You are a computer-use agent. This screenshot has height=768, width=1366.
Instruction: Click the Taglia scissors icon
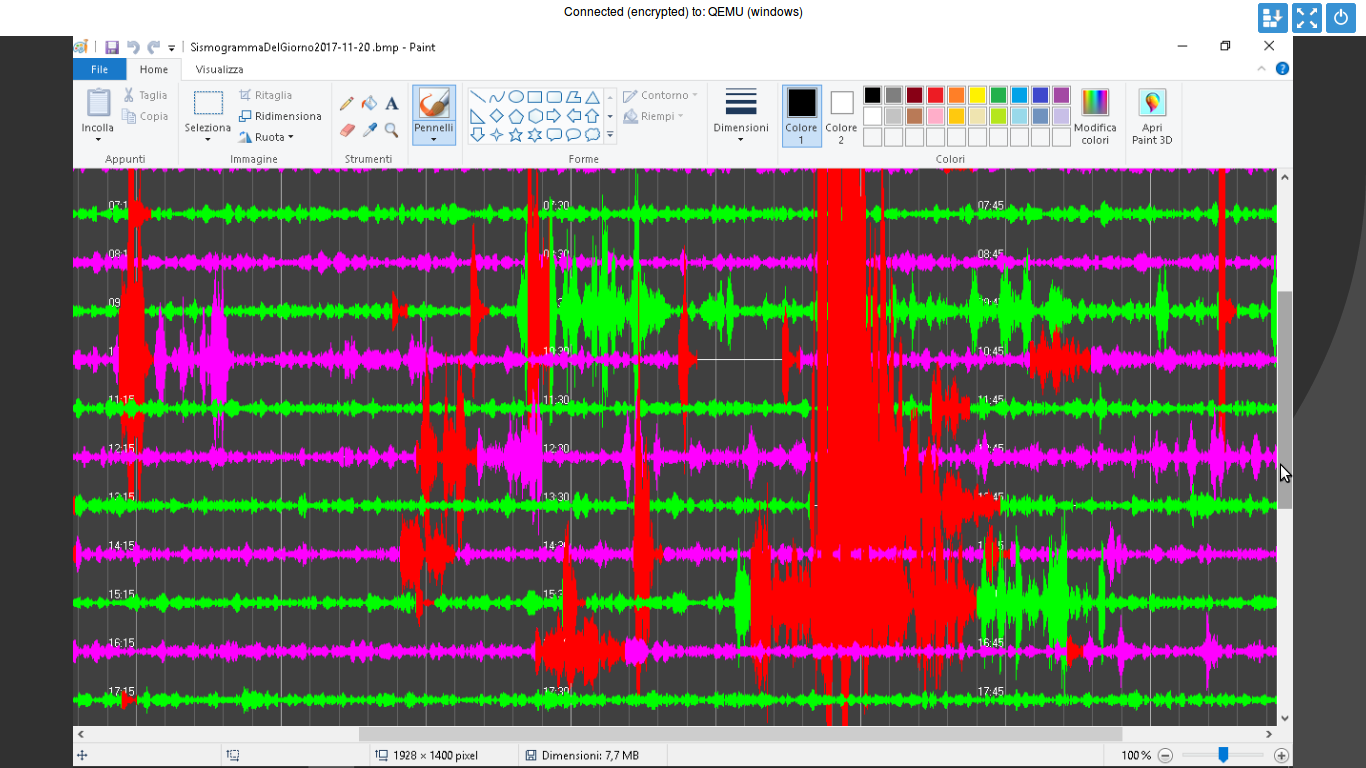click(x=129, y=95)
